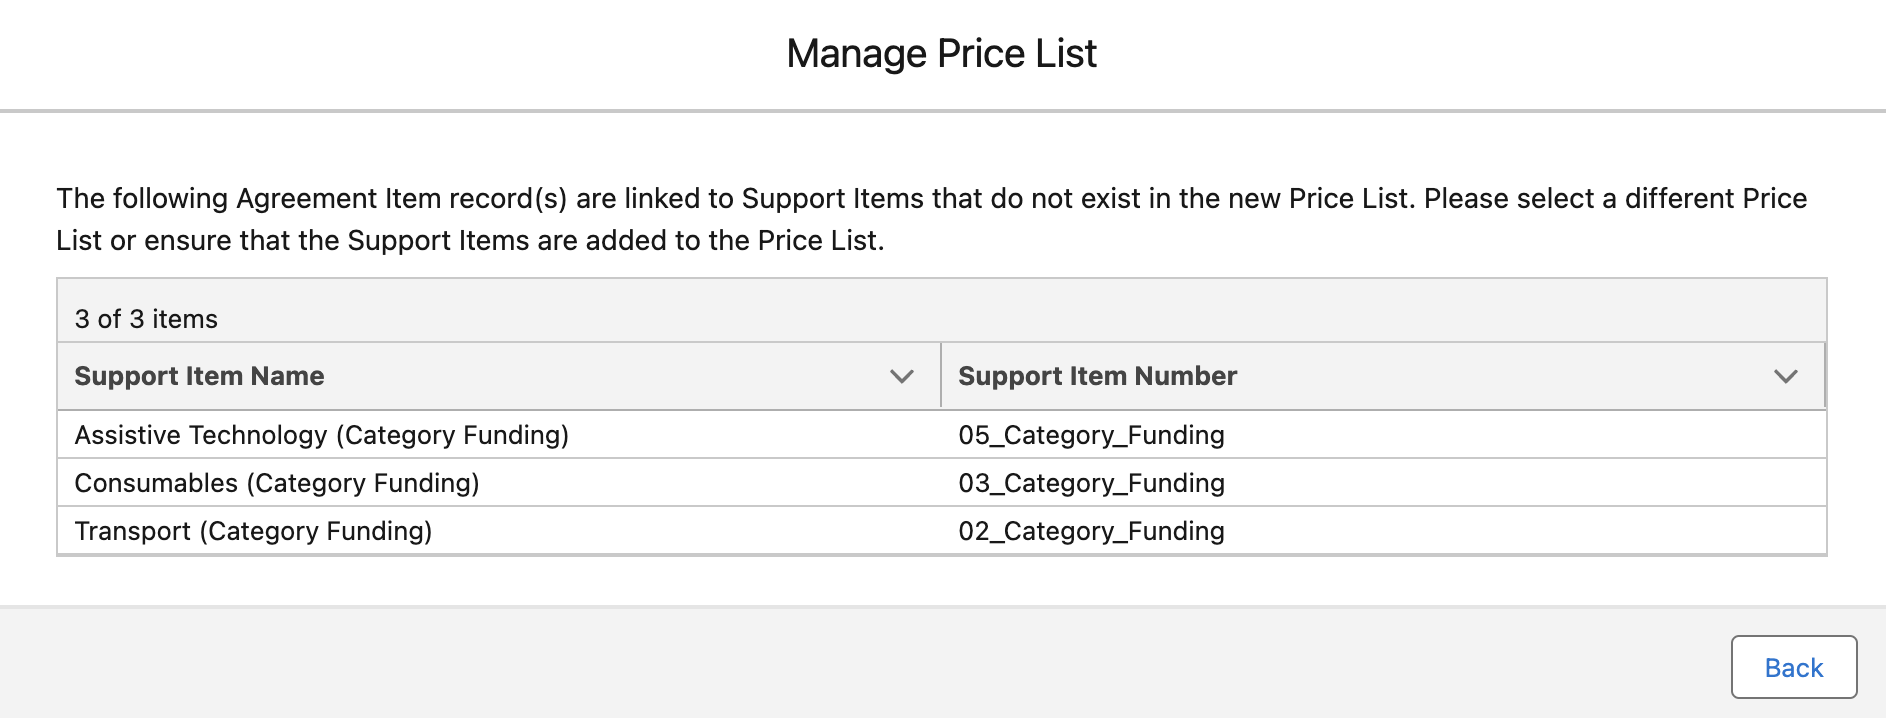Select the Transport (Category Funding) cell

click(x=253, y=531)
